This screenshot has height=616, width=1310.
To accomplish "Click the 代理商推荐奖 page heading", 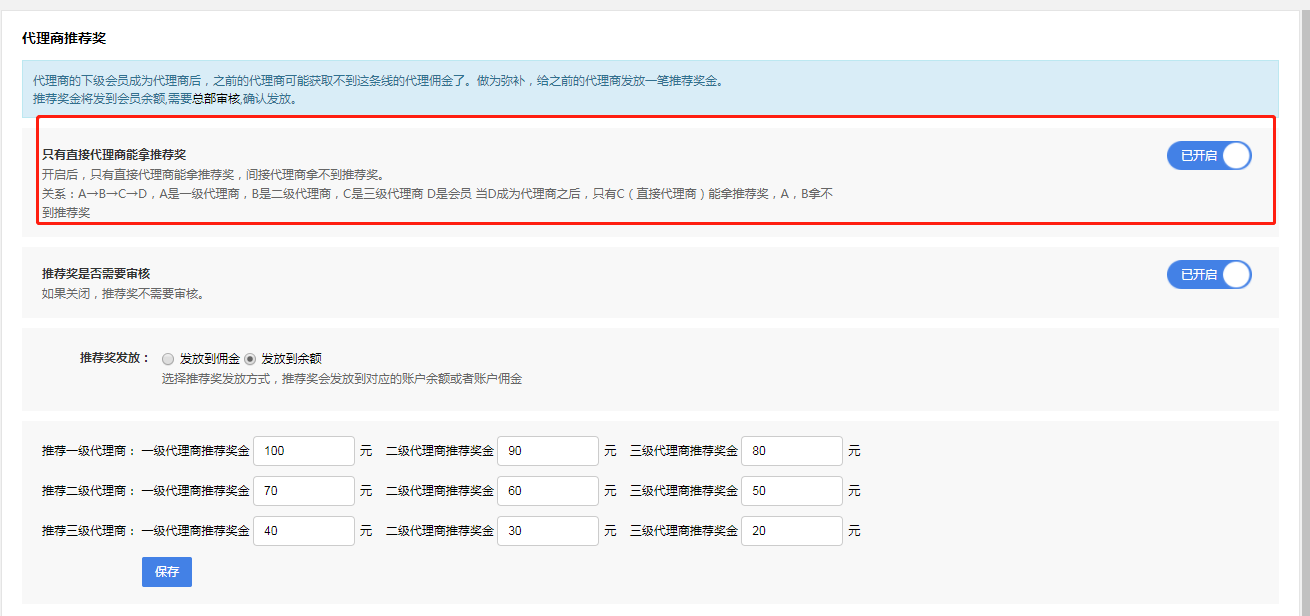I will point(64,39).
